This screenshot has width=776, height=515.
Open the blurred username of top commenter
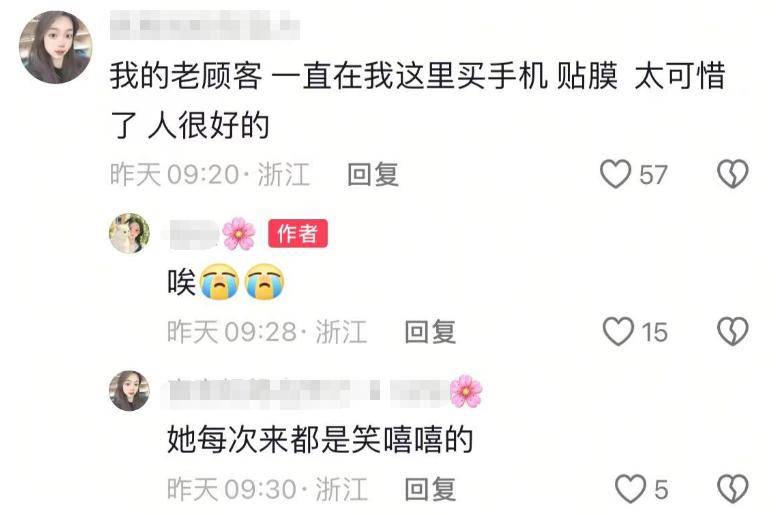[204, 25]
